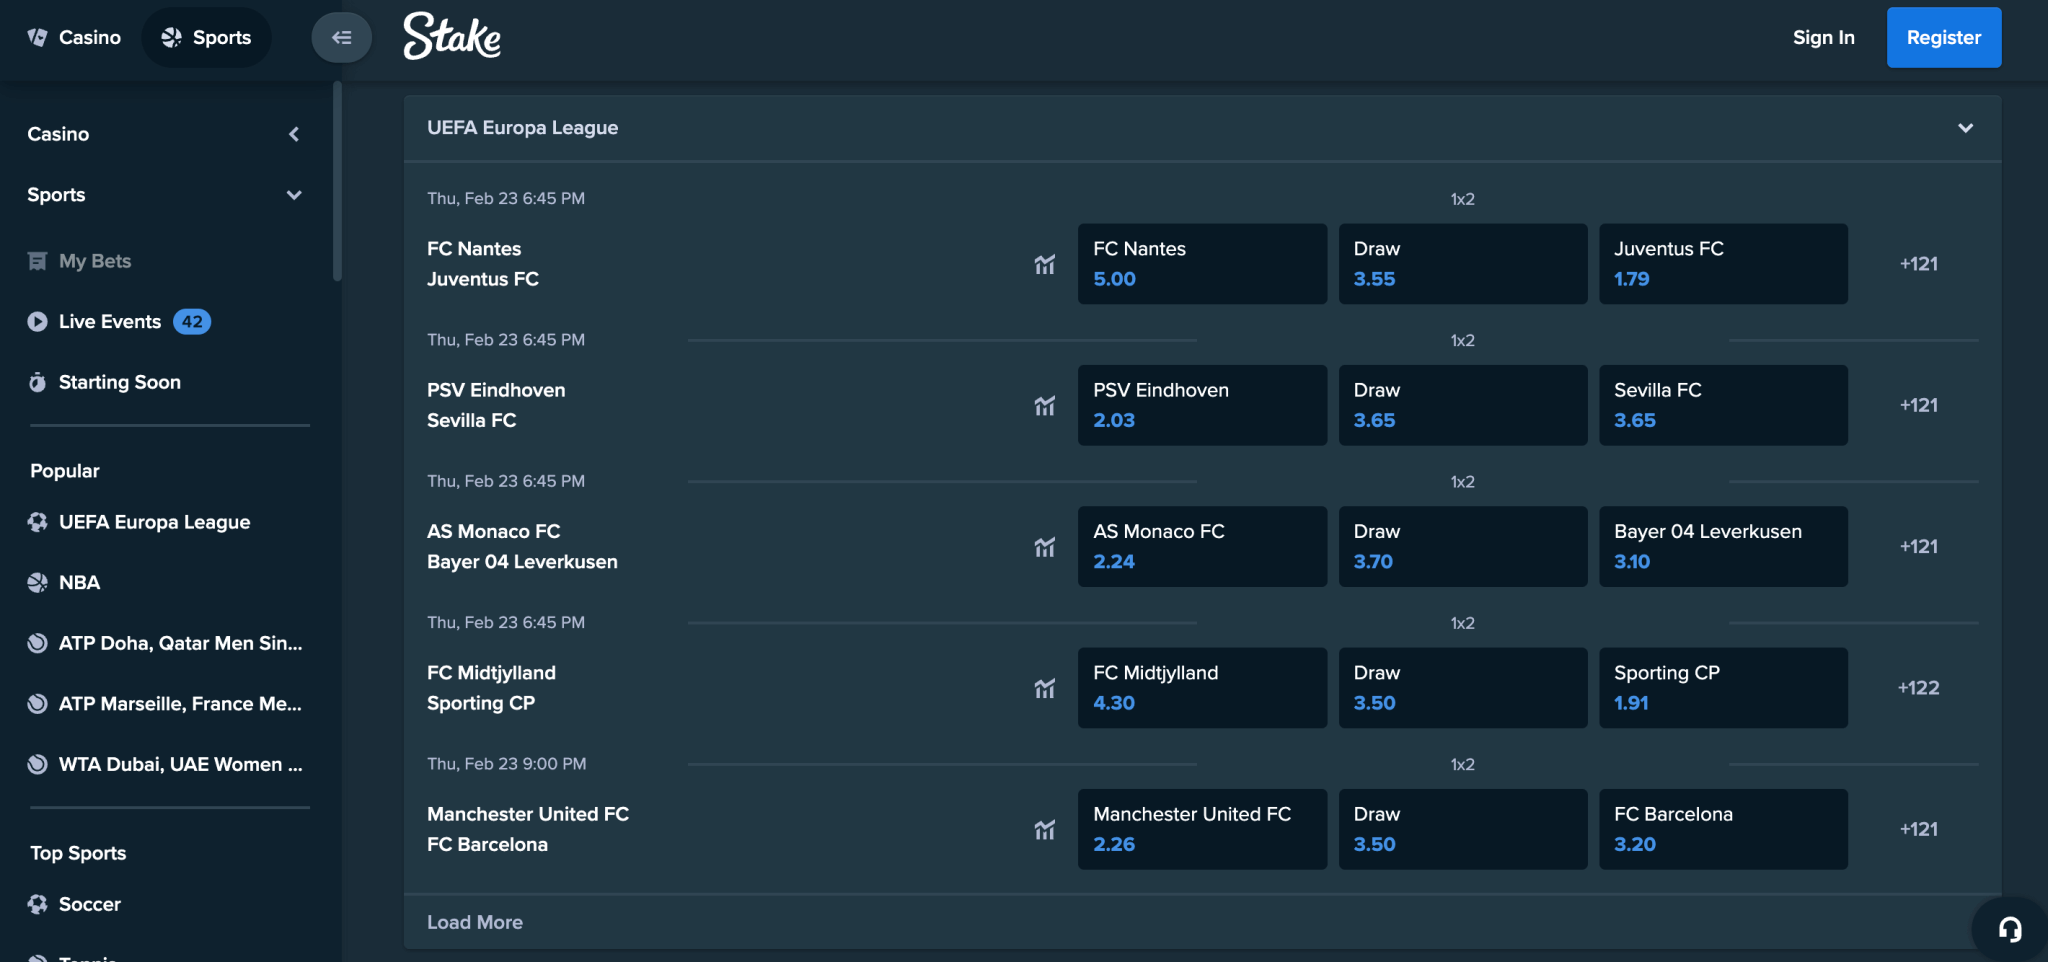Open the Starting Soon section
Screen dimensions: 2048x962
105,382
